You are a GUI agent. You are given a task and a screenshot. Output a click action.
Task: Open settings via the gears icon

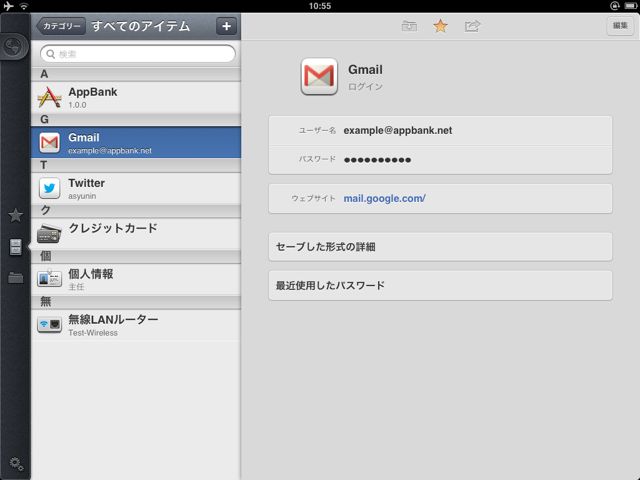pos(16,464)
